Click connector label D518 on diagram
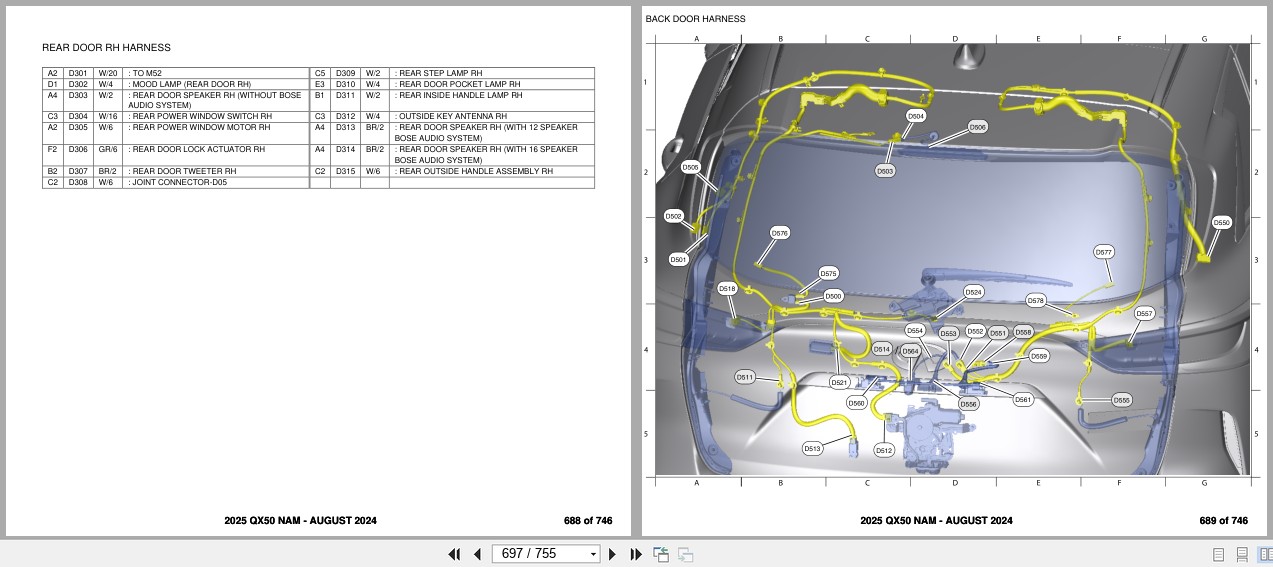1273x567 pixels. click(x=727, y=288)
